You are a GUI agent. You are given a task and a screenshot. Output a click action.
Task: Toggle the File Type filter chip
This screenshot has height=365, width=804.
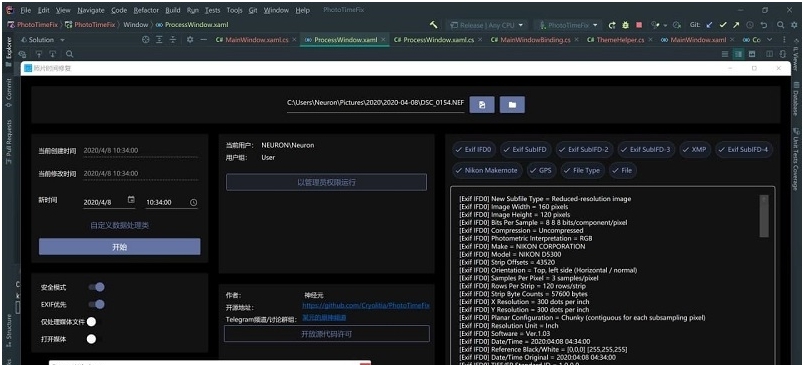(x=582, y=170)
